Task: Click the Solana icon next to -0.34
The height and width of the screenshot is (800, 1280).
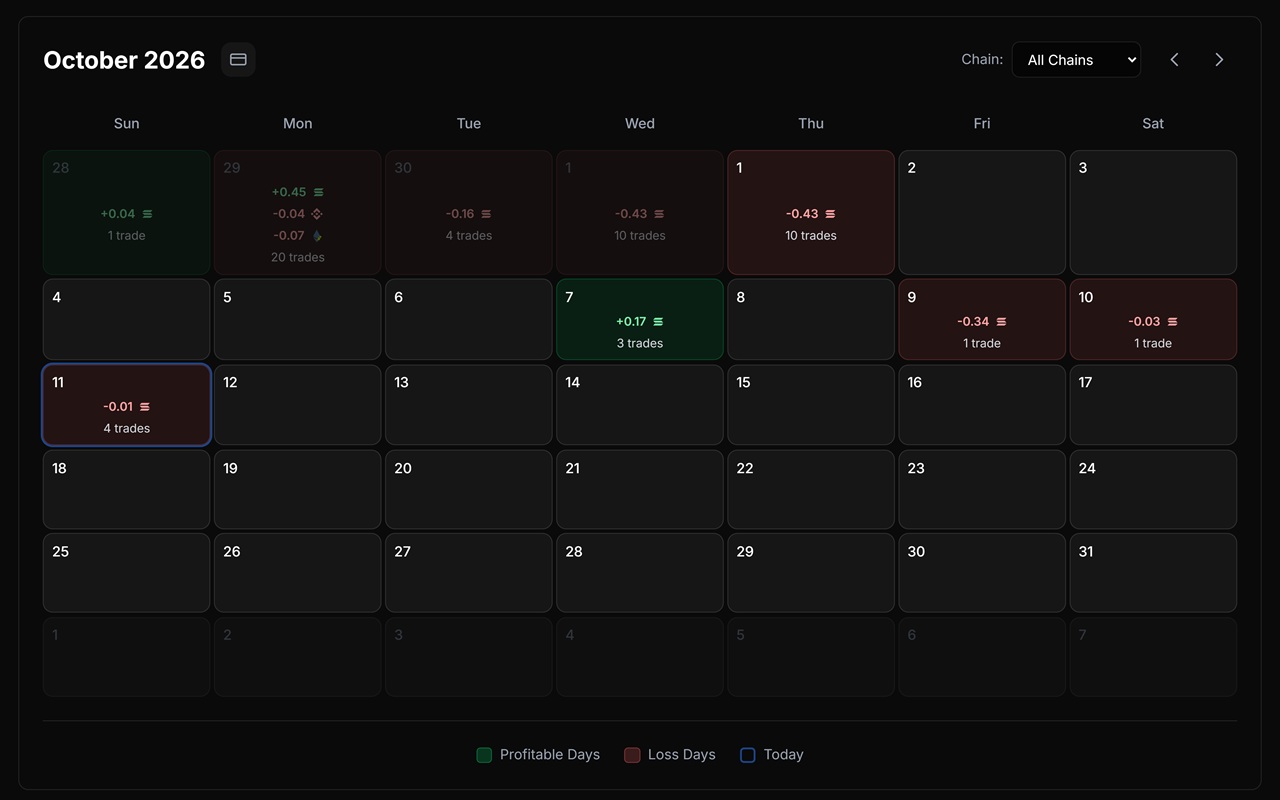Action: coord(1001,322)
